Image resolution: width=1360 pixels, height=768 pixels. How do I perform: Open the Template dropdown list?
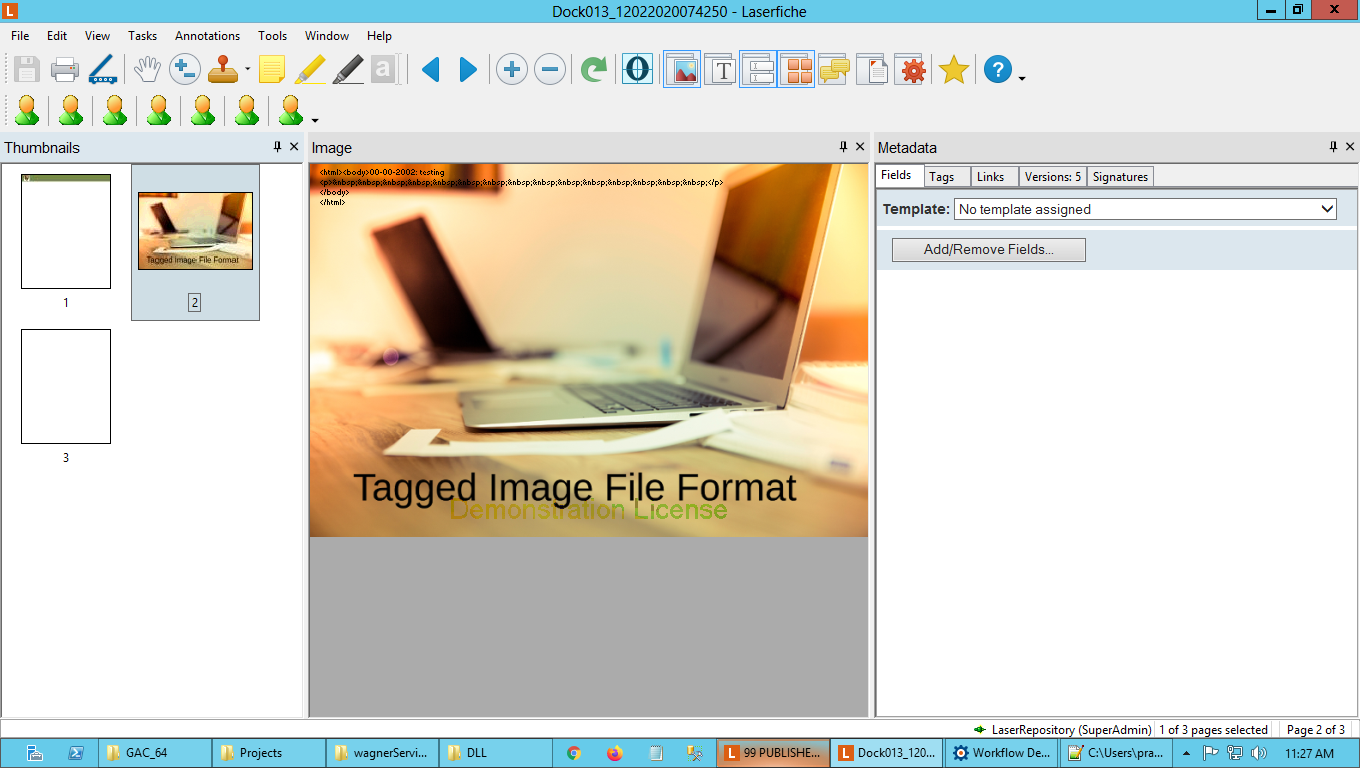coord(1327,209)
